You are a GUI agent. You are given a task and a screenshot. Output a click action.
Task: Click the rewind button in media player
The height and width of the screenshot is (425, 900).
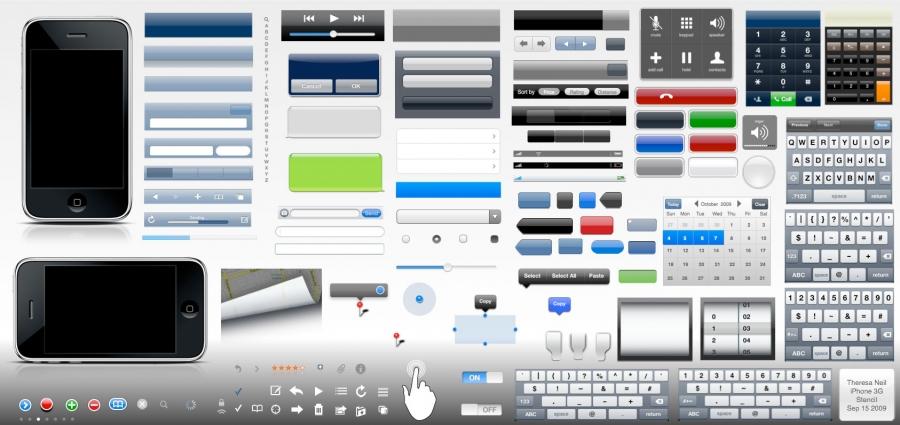pos(309,18)
